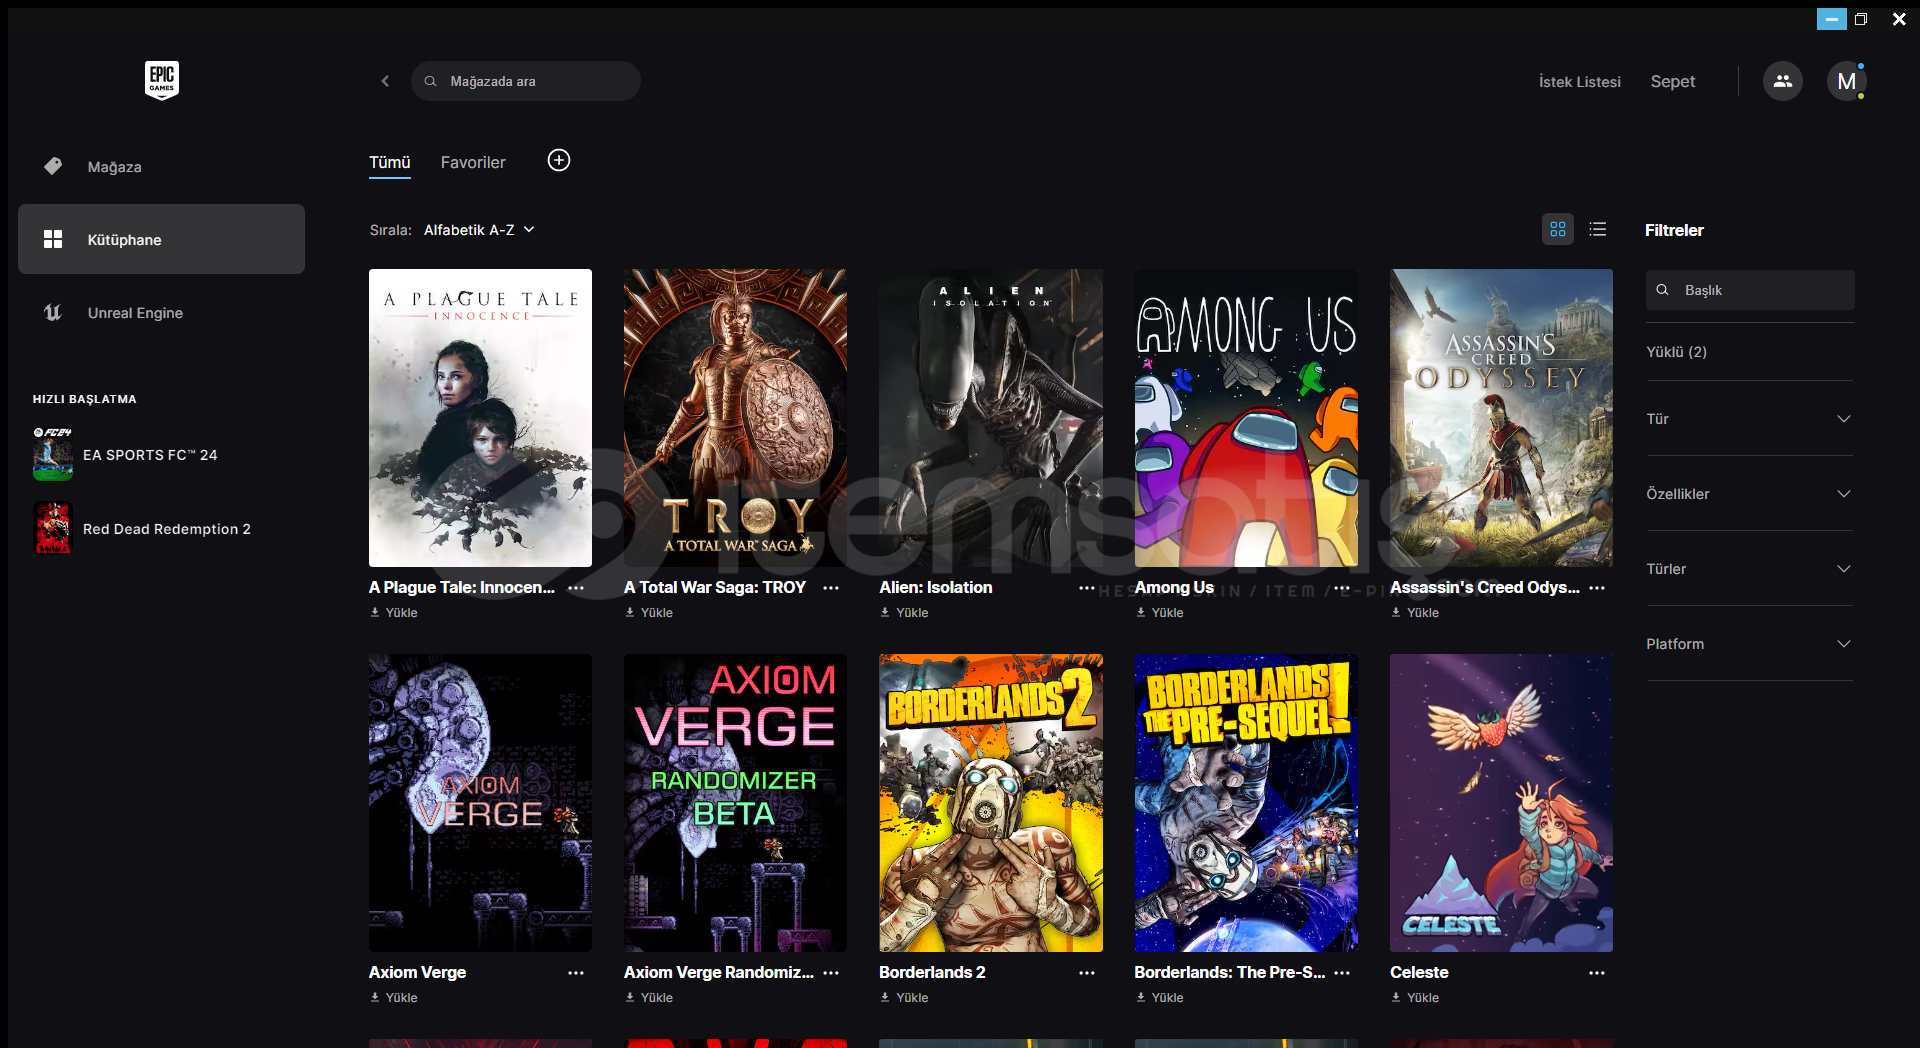This screenshot has width=1920, height=1048.
Task: Click the Alien: Isolation game title
Action: click(x=936, y=587)
